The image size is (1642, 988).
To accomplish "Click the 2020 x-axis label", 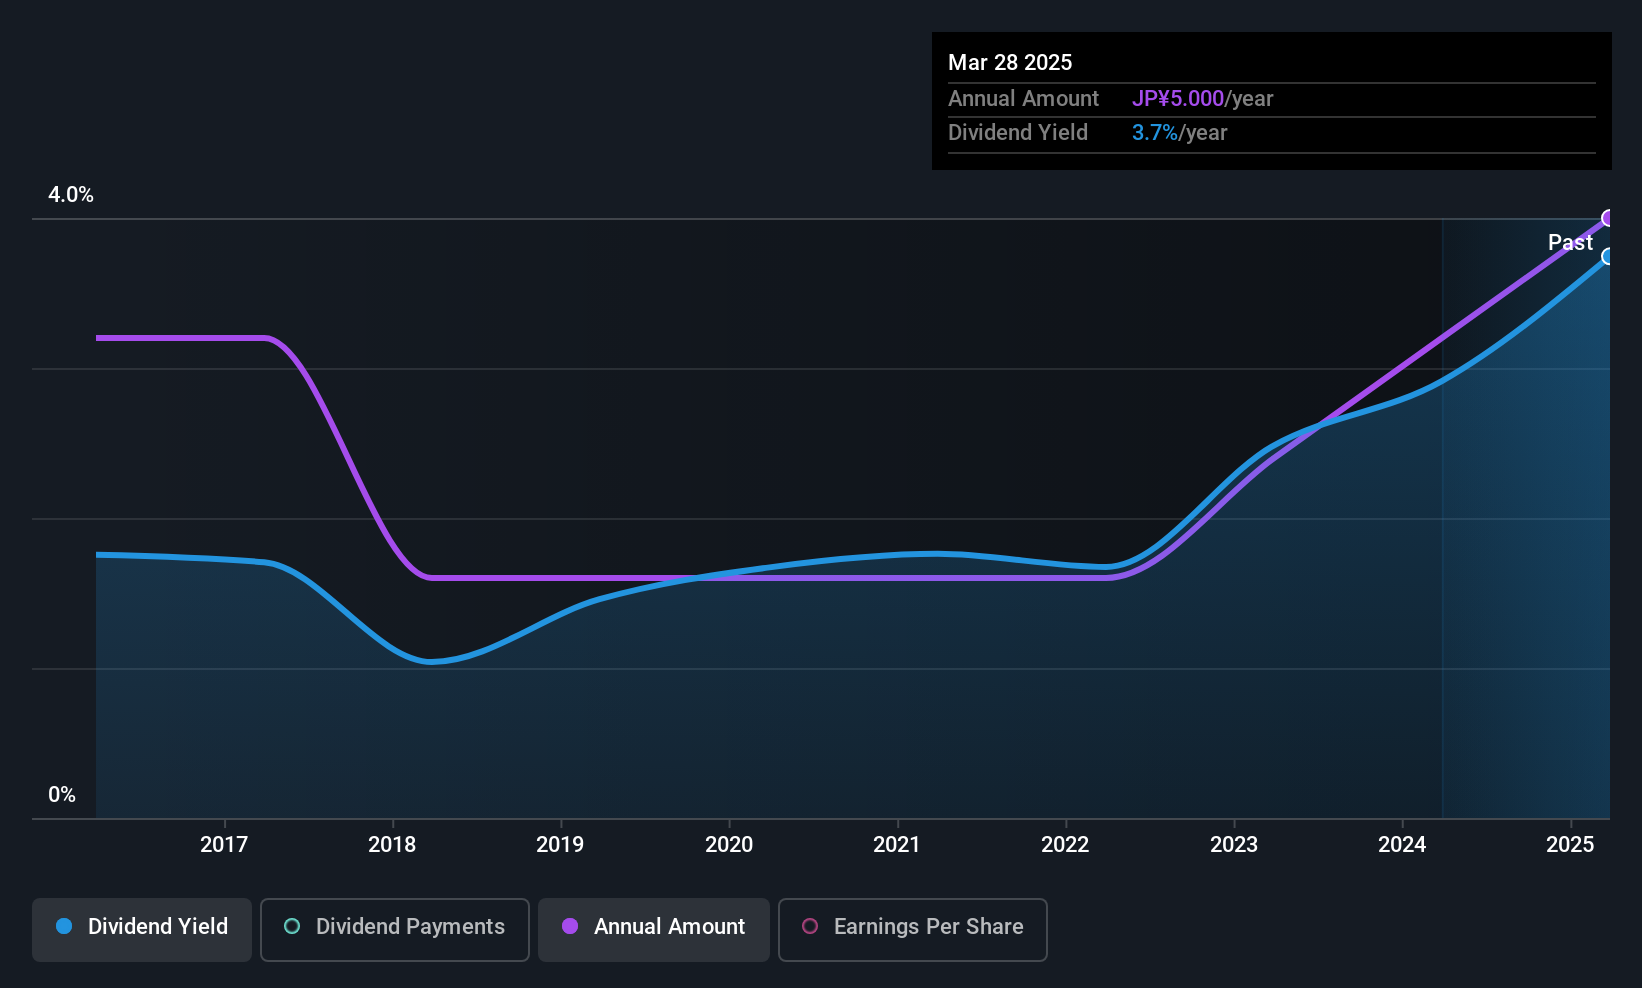I will [729, 844].
